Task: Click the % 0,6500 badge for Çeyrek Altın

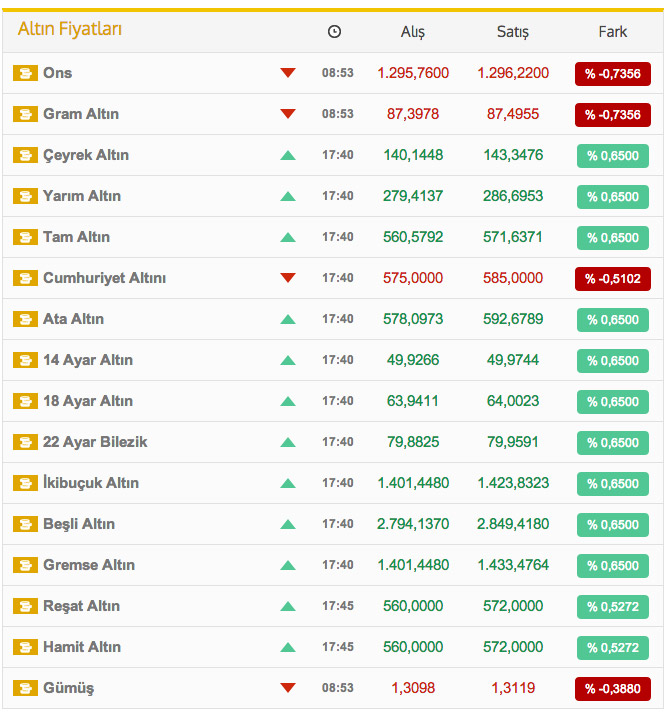Action: pos(613,156)
